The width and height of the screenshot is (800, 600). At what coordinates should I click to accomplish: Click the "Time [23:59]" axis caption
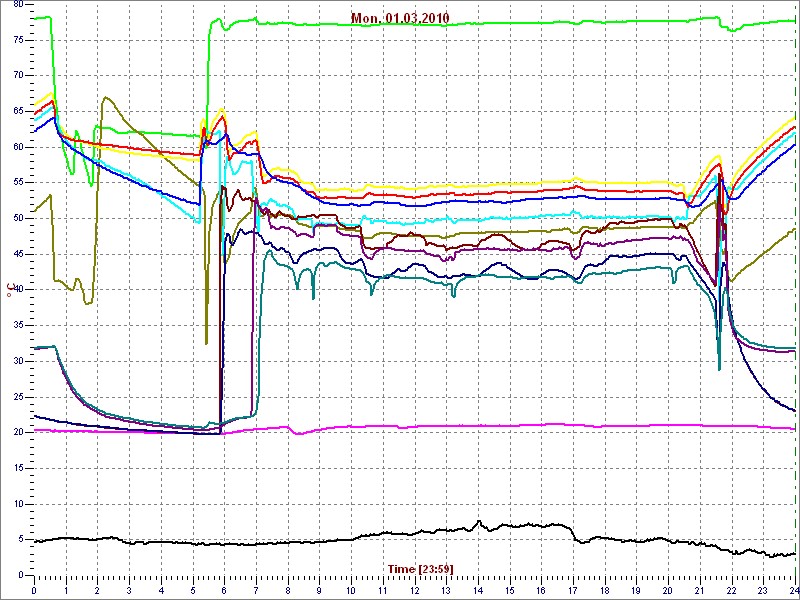[x=420, y=568]
